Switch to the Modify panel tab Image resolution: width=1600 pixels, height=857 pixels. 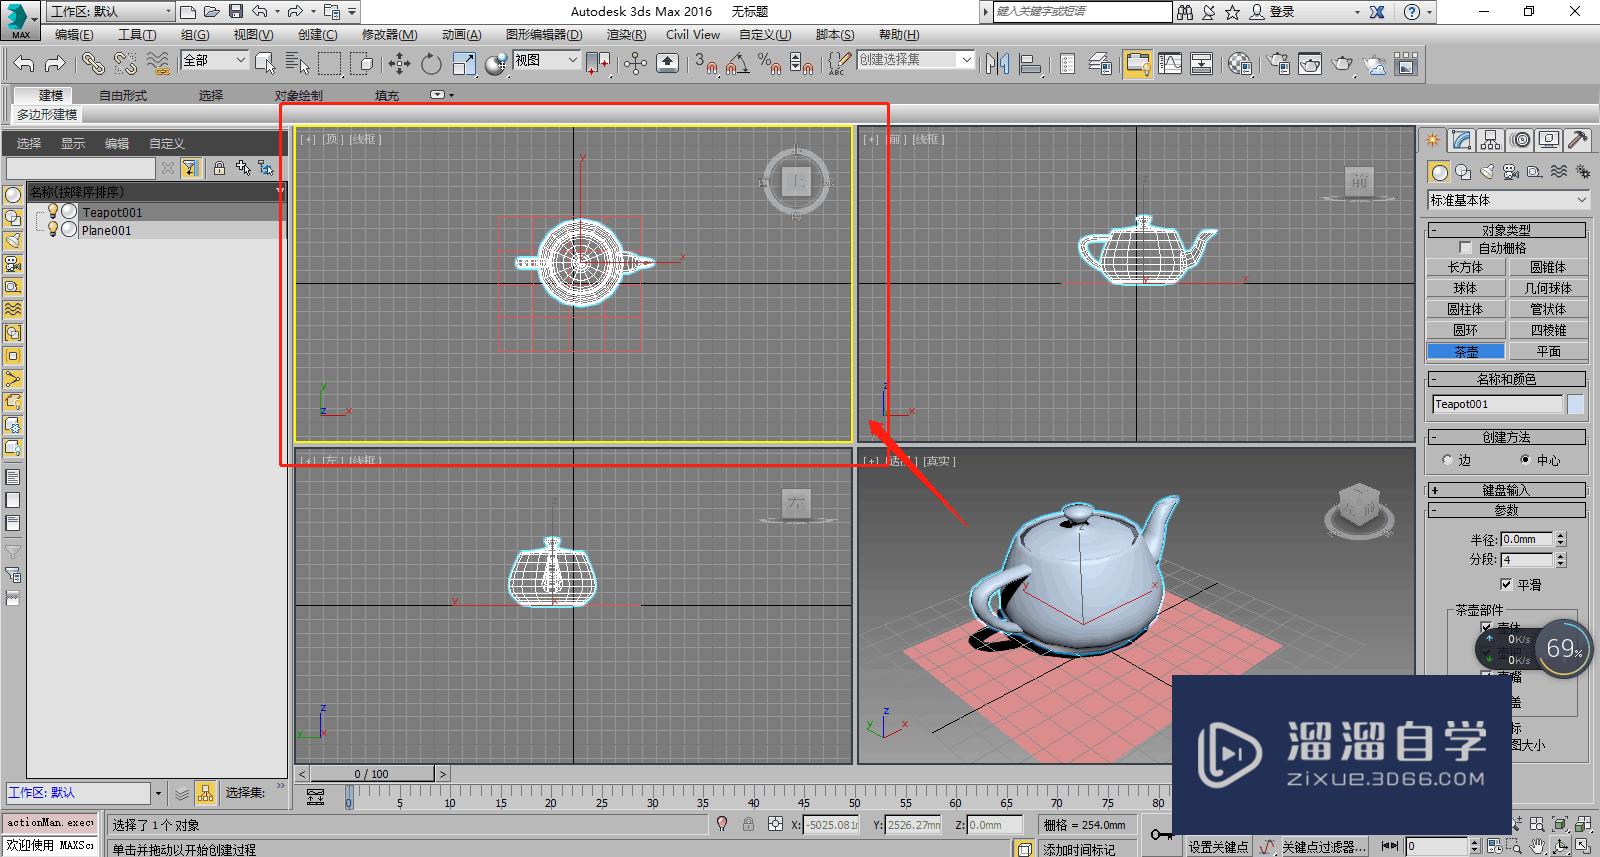1462,140
